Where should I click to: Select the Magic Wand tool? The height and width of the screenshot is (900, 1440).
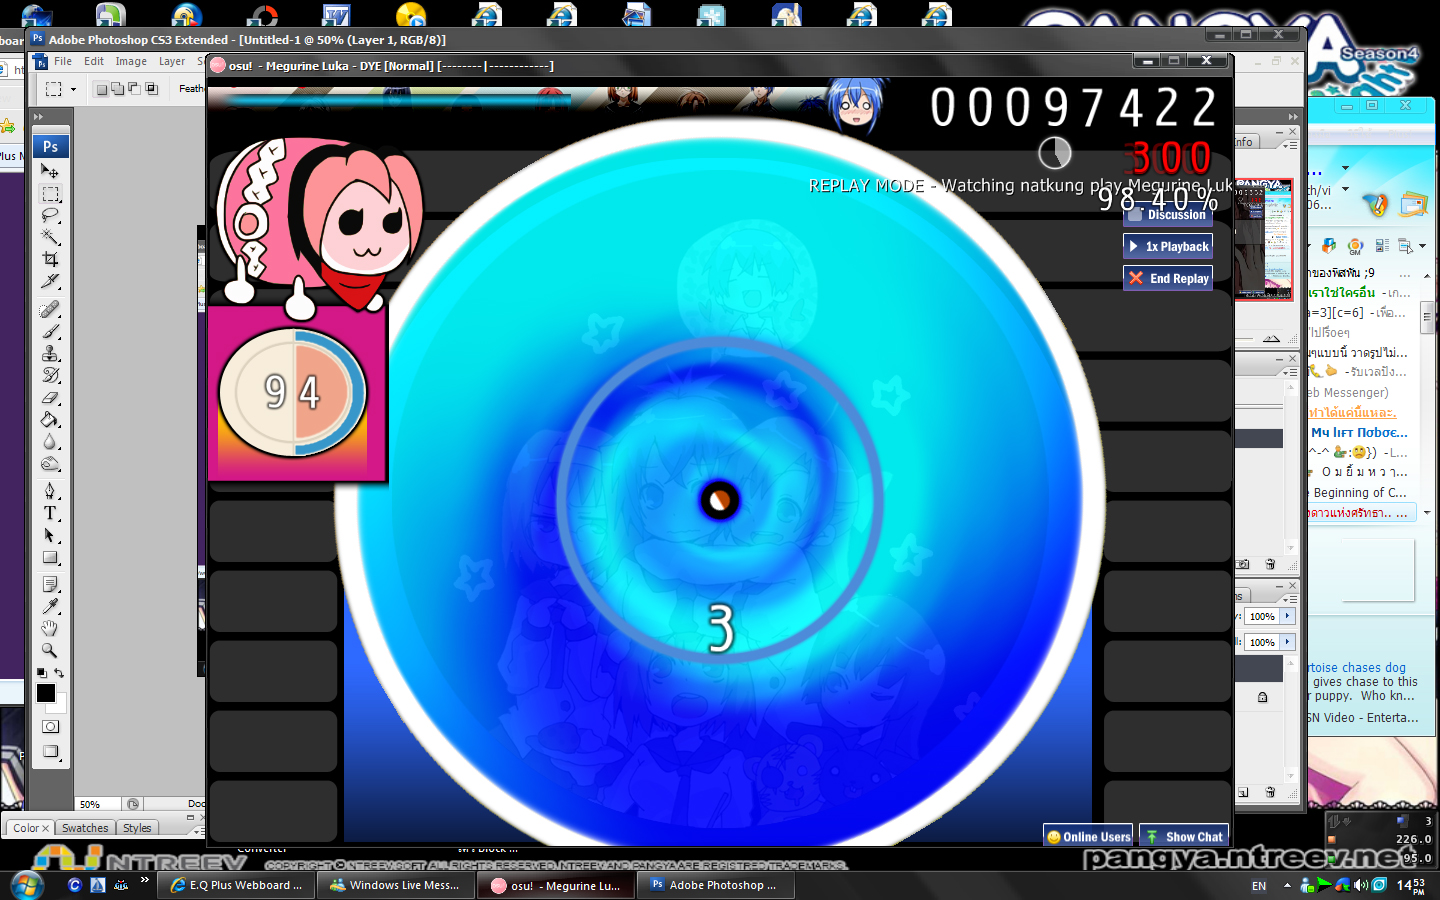tap(50, 237)
